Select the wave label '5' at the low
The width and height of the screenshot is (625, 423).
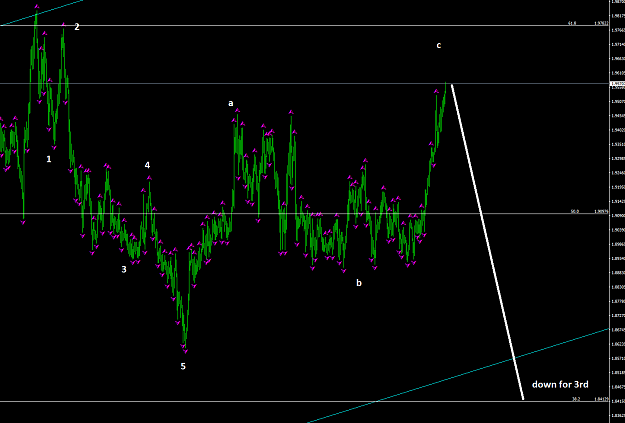click(183, 366)
